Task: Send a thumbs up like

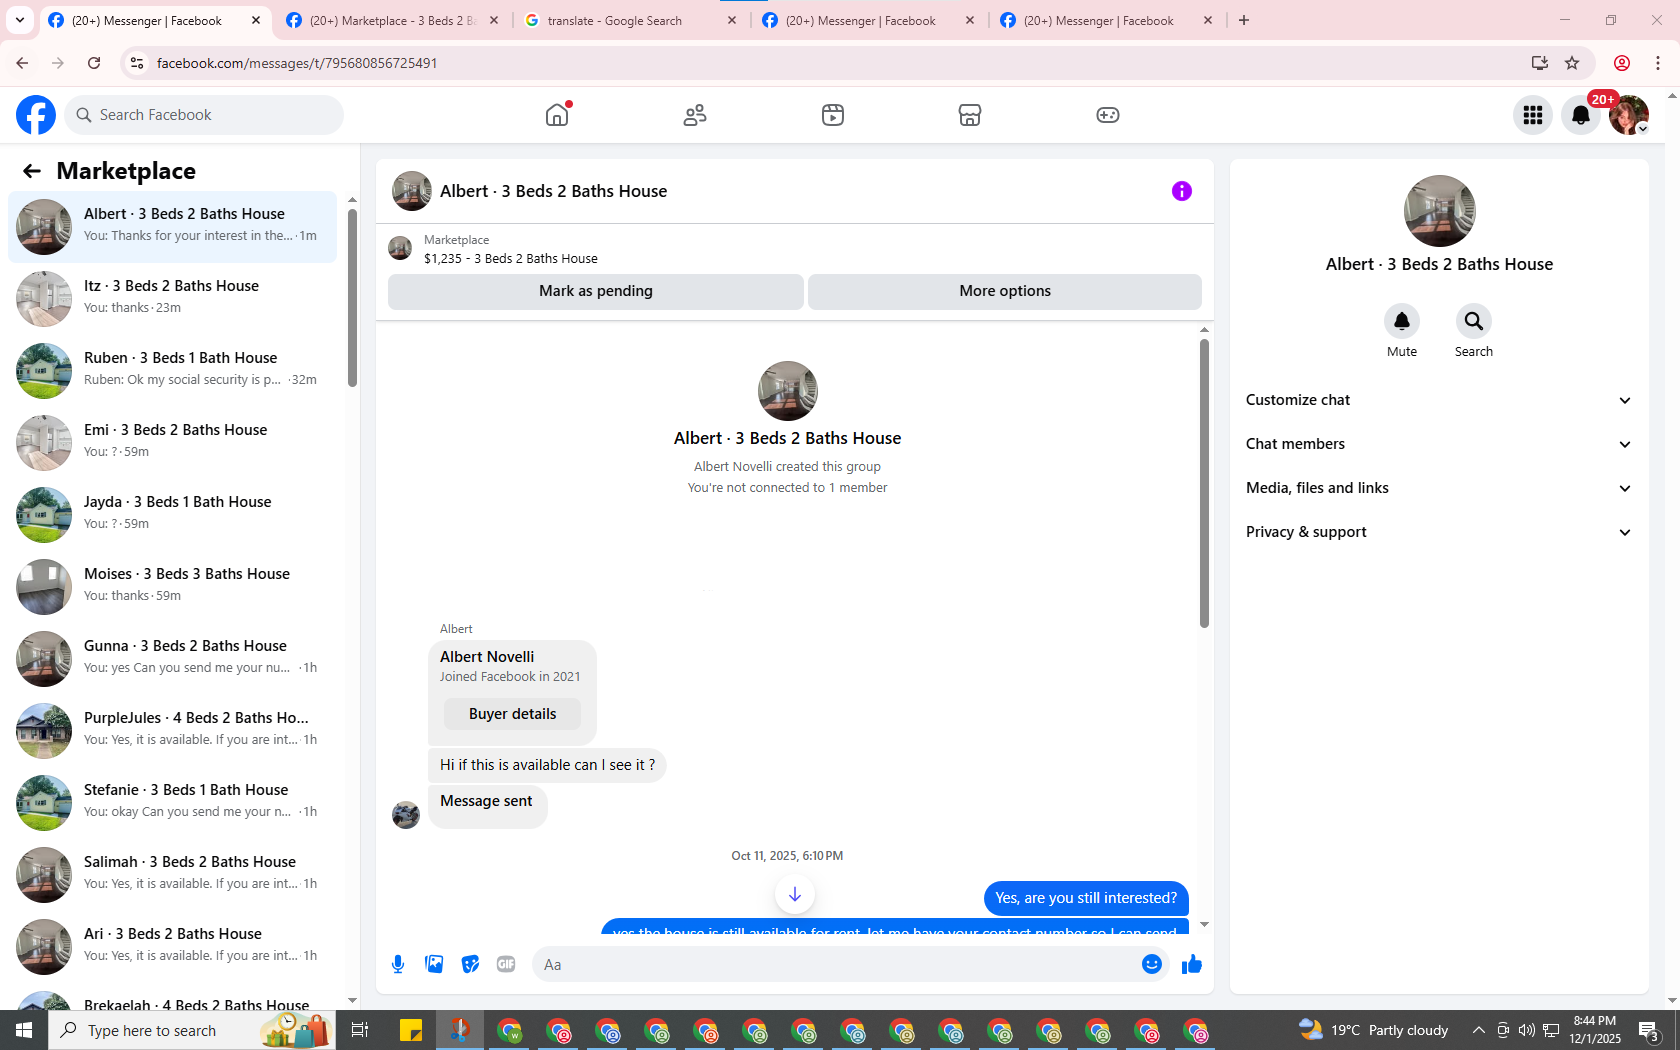Action: click(x=1192, y=964)
